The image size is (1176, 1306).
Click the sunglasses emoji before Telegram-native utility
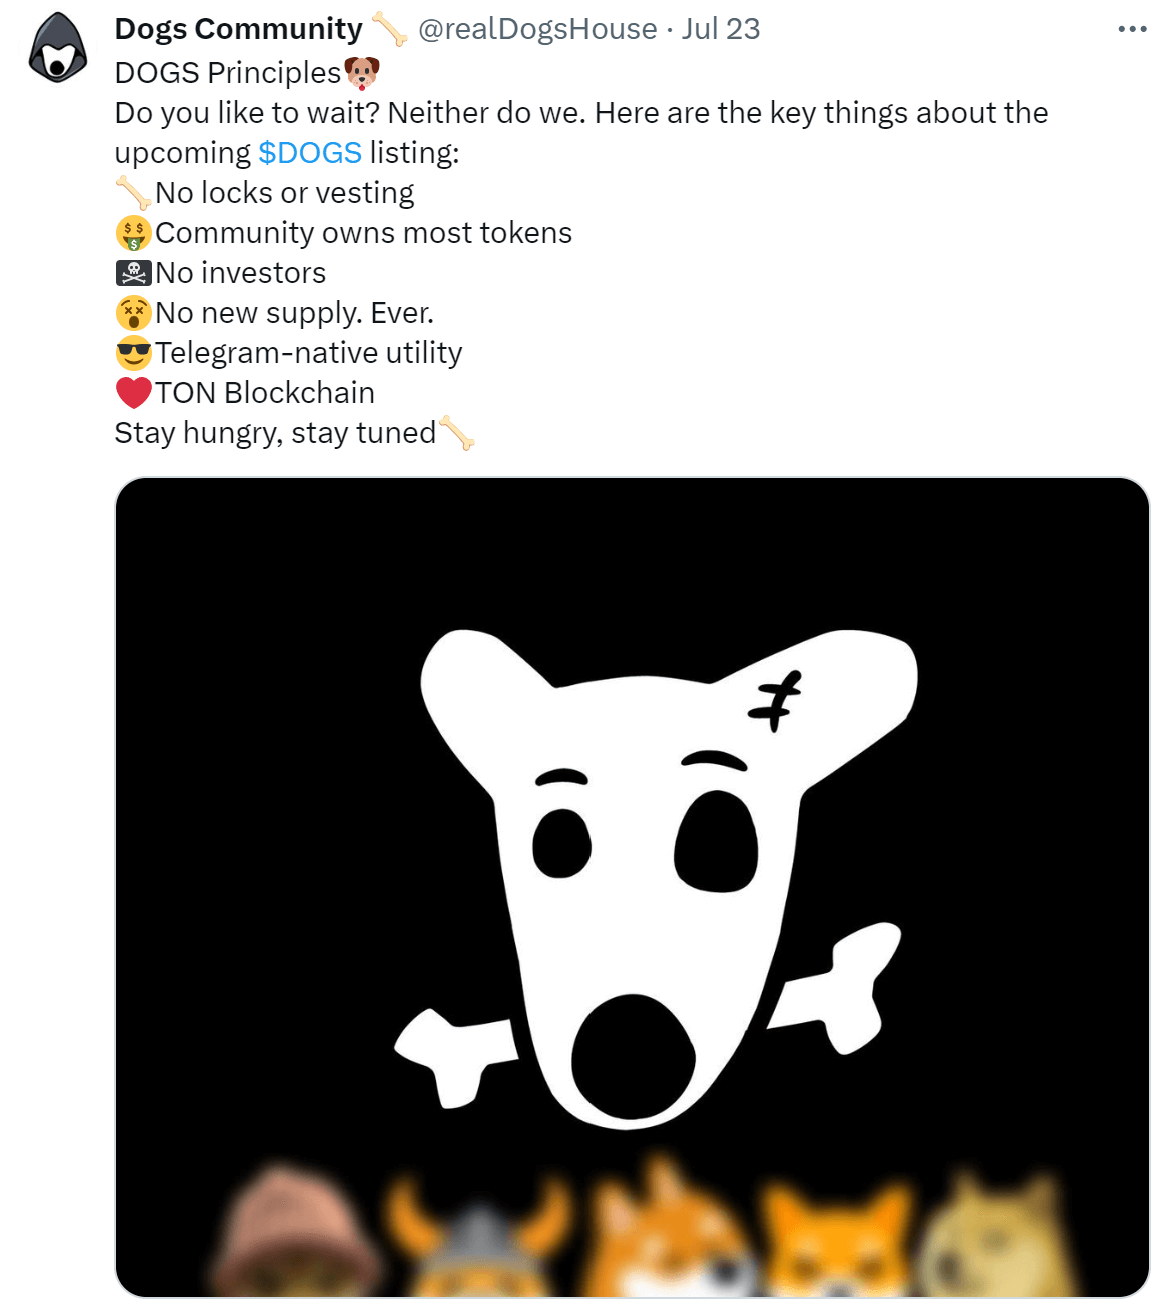tap(132, 352)
